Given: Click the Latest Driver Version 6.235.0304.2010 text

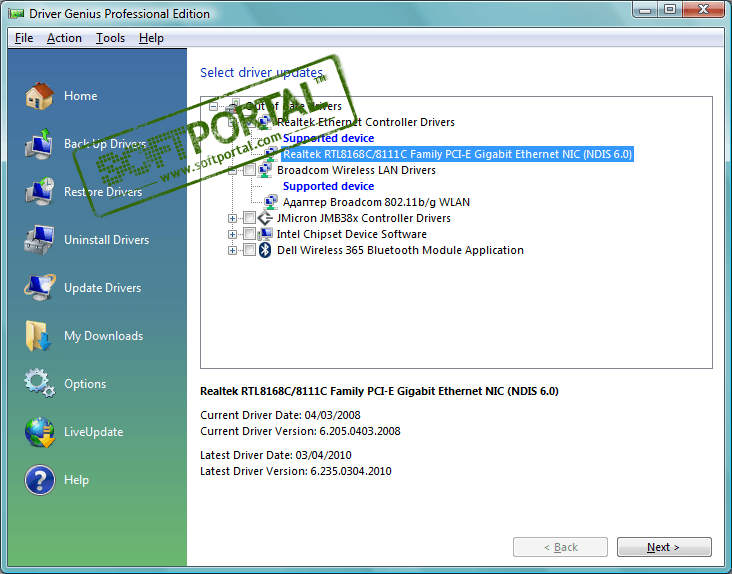Looking at the screenshot, I should pos(296,471).
